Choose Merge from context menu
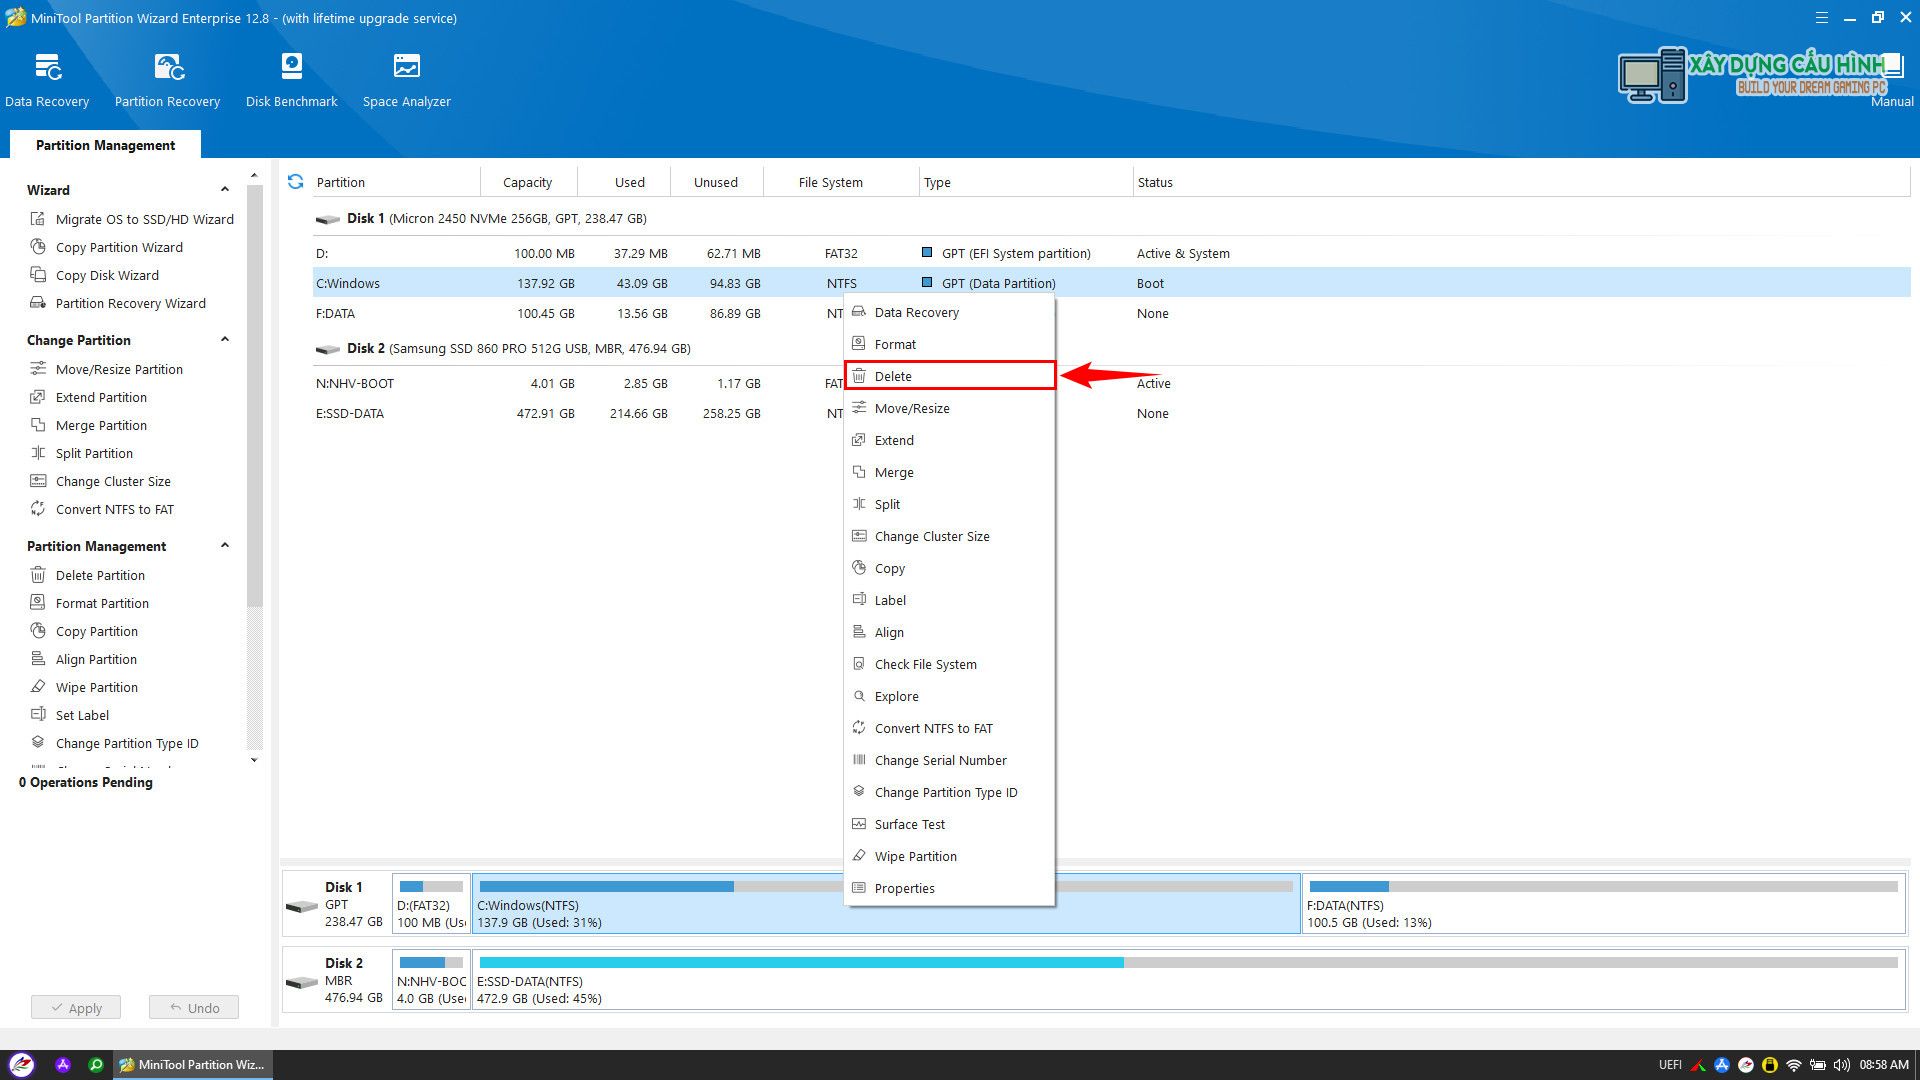This screenshot has width=1920, height=1080. tap(949, 472)
